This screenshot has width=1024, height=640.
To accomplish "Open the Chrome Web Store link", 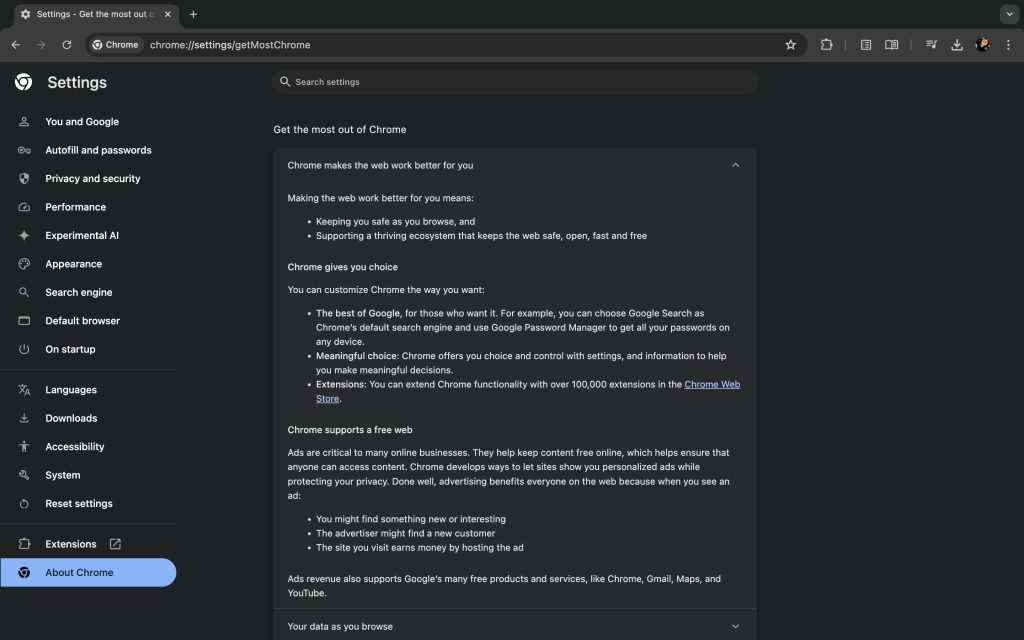I will tap(711, 385).
